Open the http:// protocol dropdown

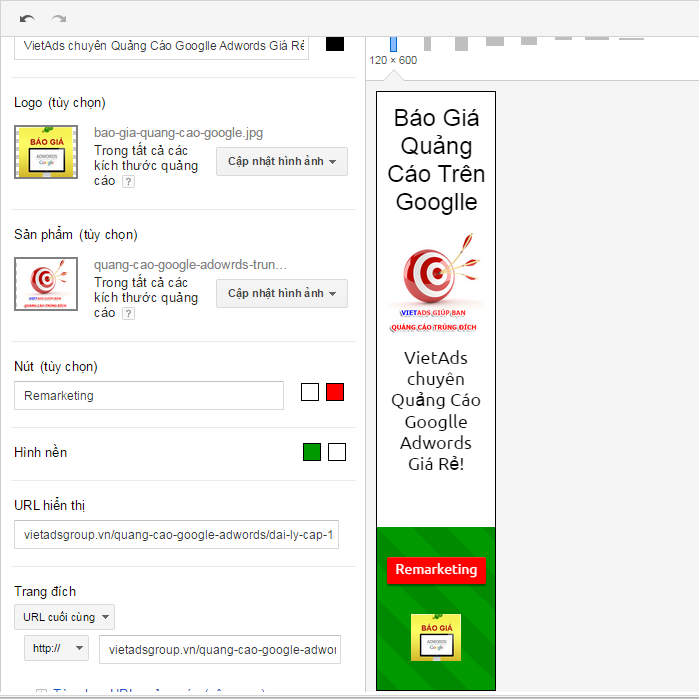[56, 648]
